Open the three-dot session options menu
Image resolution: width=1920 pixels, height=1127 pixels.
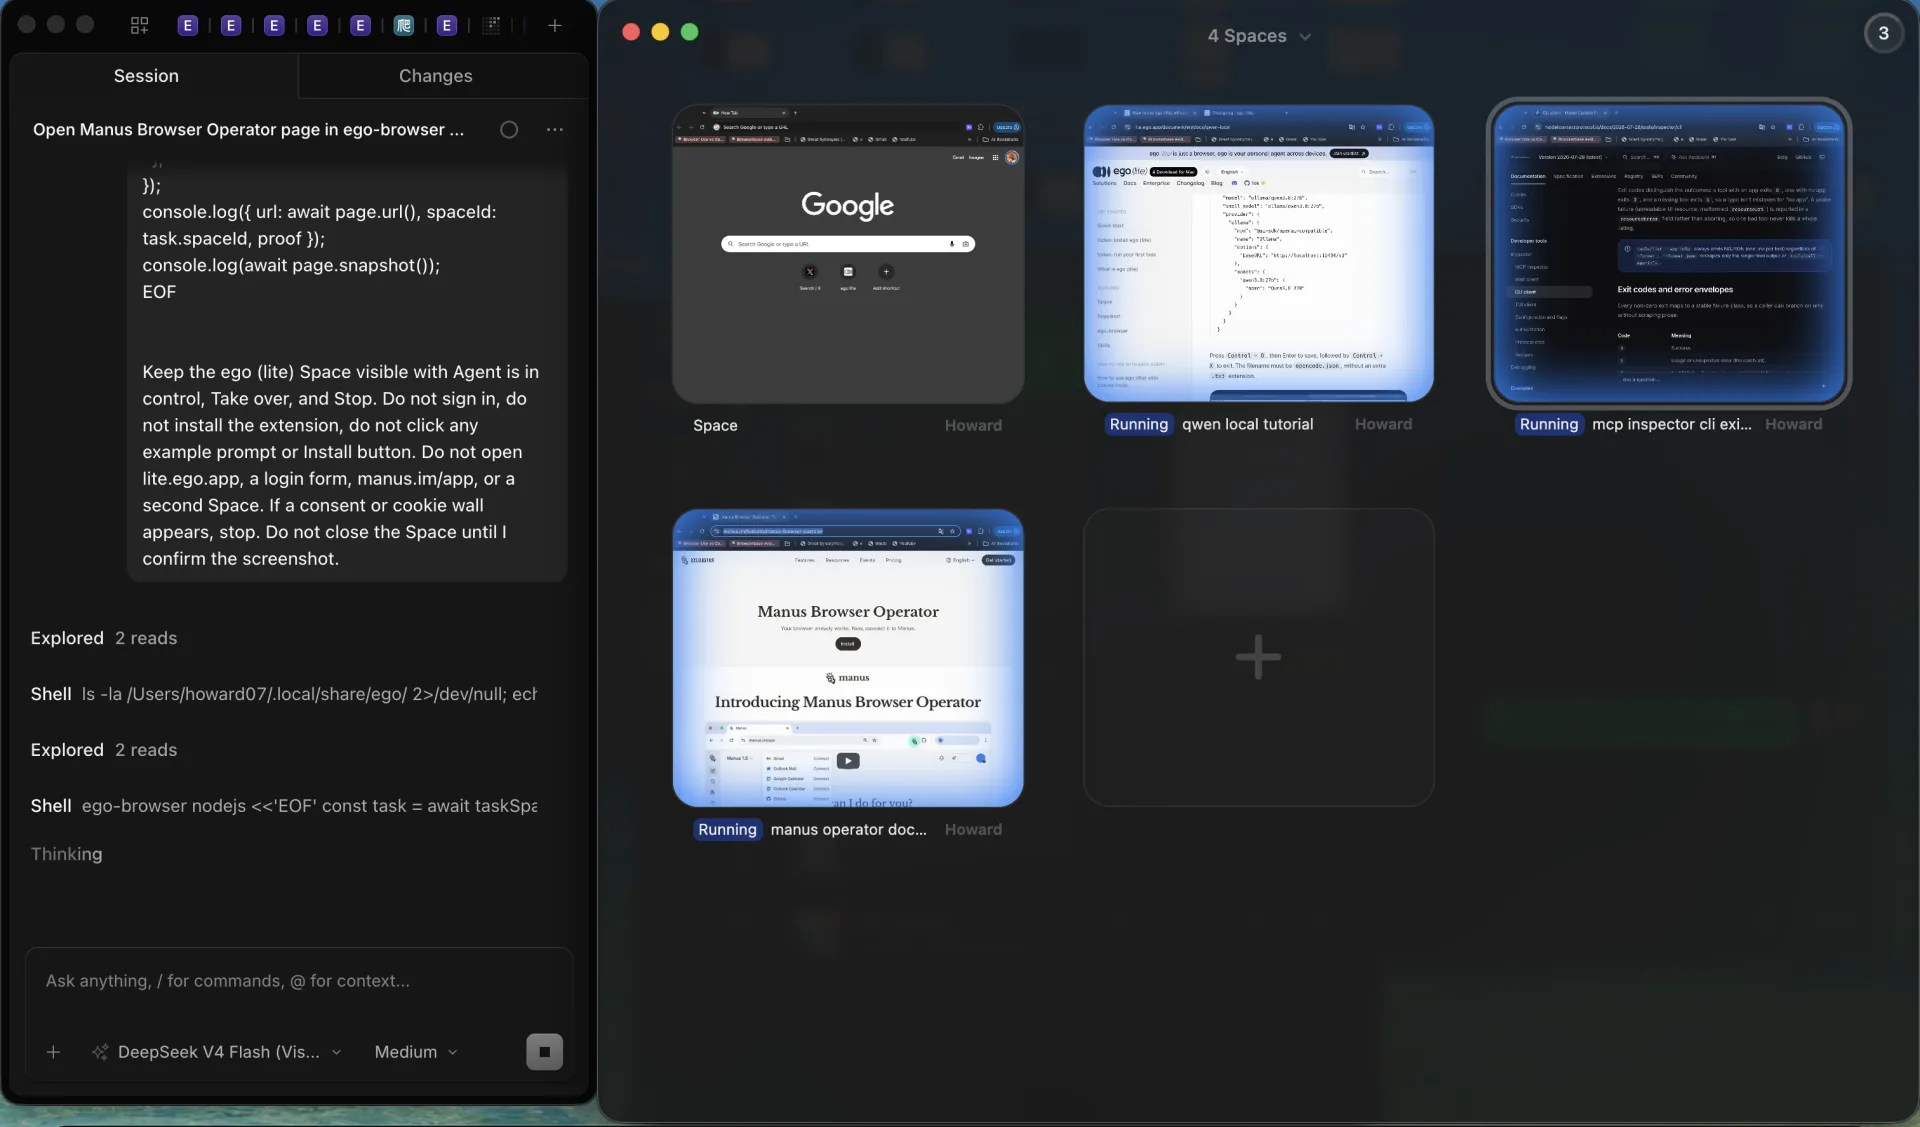[x=555, y=130]
